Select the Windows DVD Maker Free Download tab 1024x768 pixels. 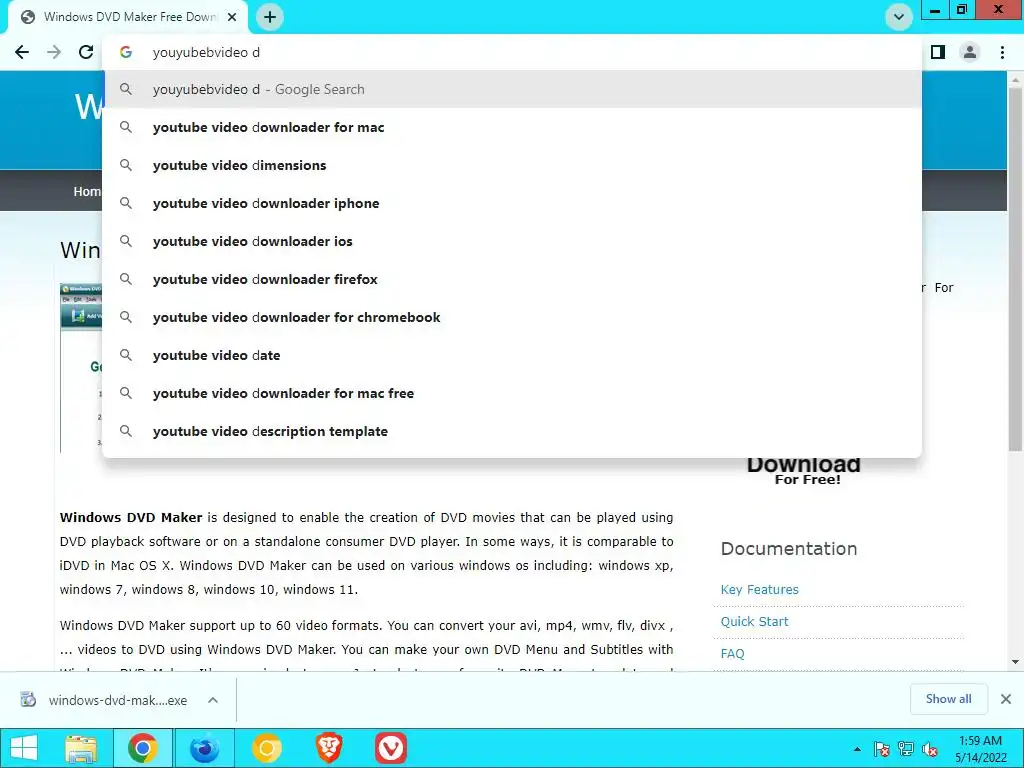pos(128,17)
